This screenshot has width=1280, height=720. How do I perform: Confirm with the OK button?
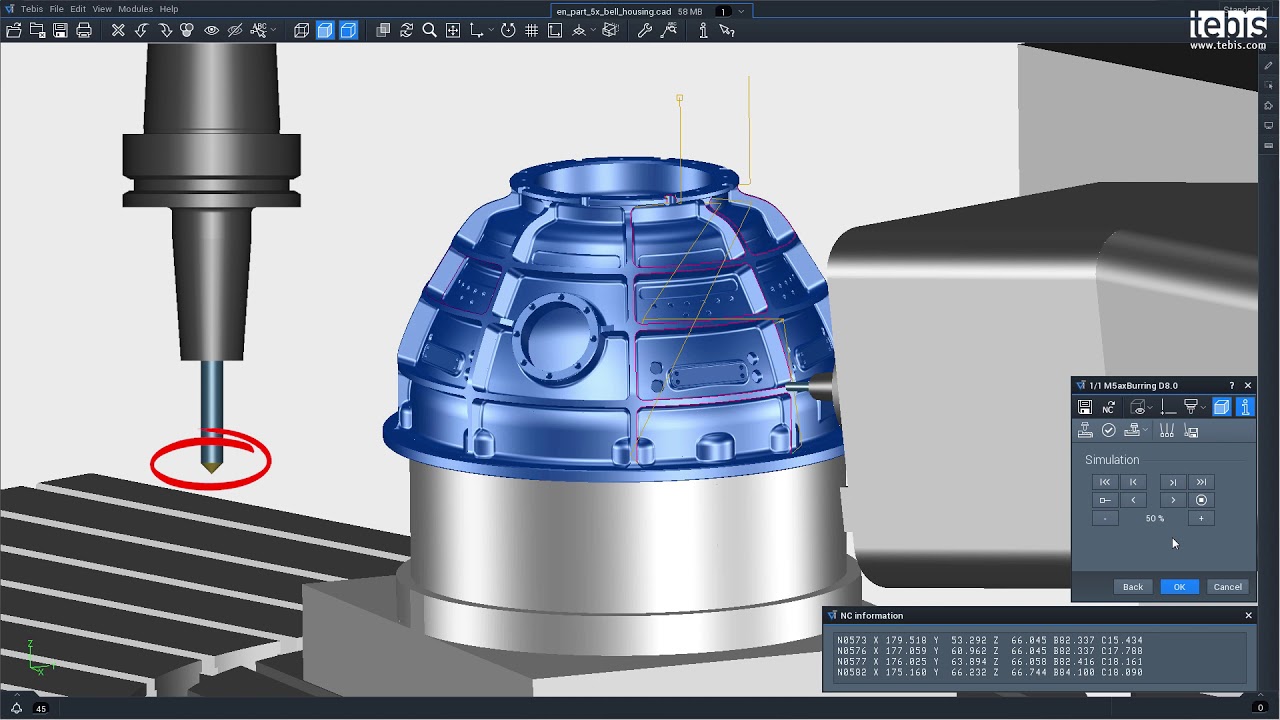click(x=1180, y=587)
